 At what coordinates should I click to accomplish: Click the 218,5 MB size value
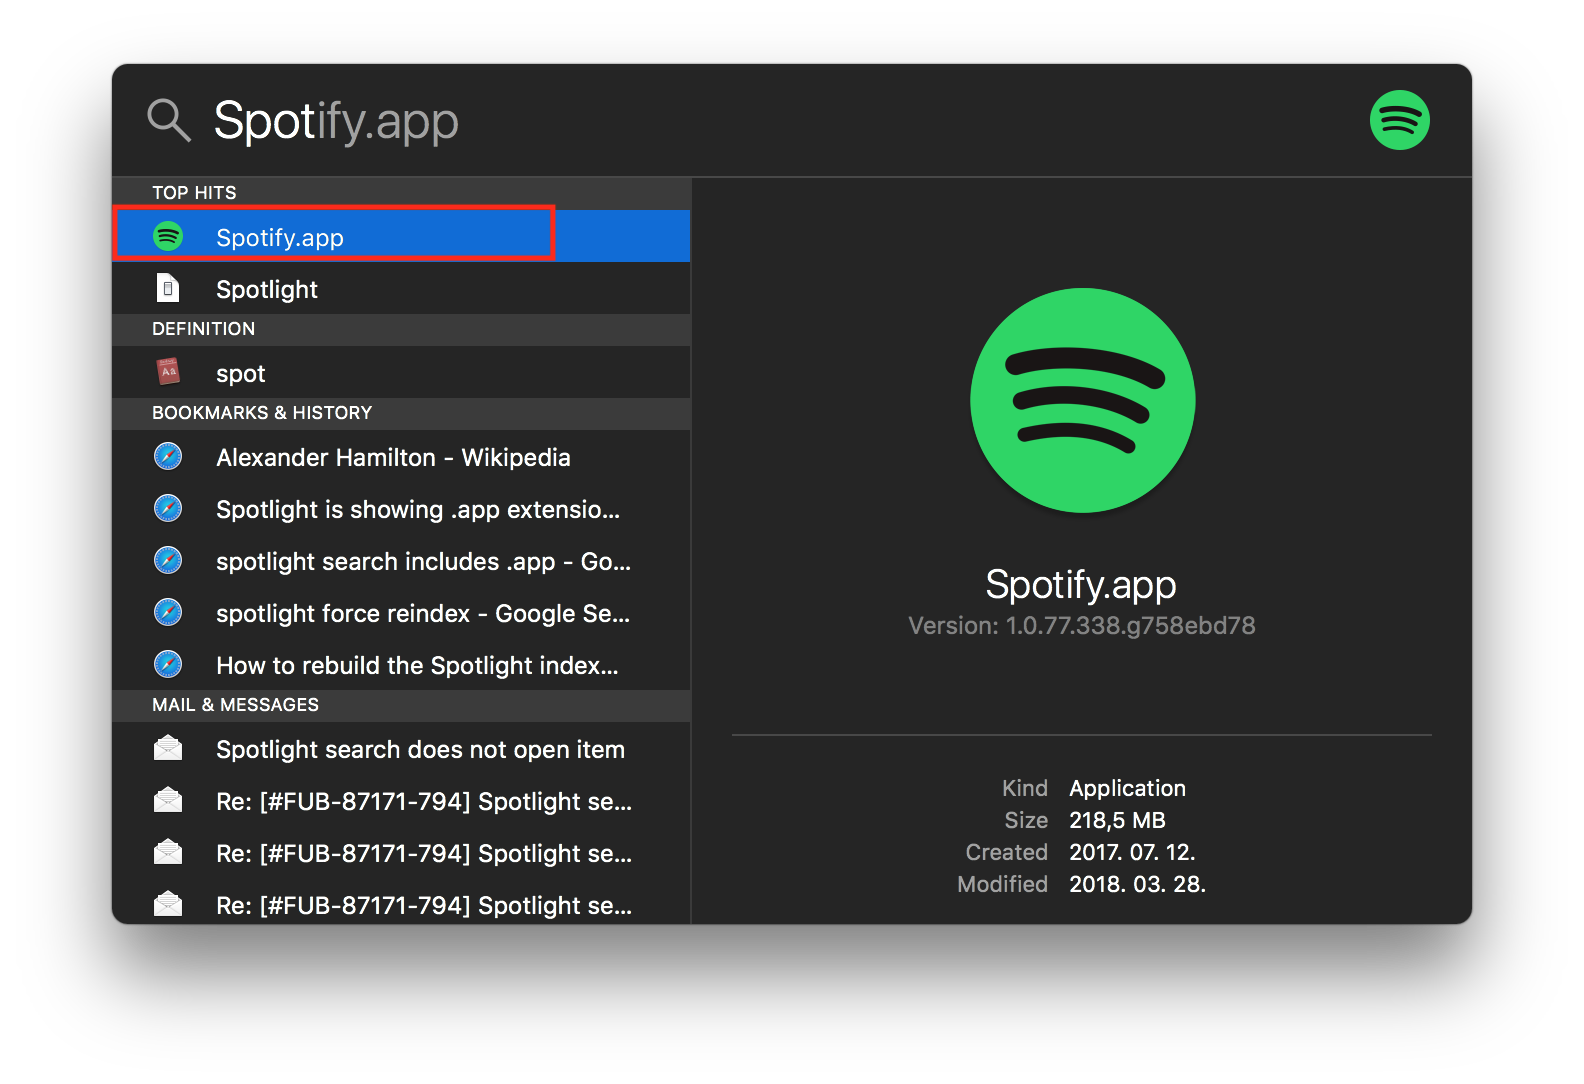coord(1117,820)
